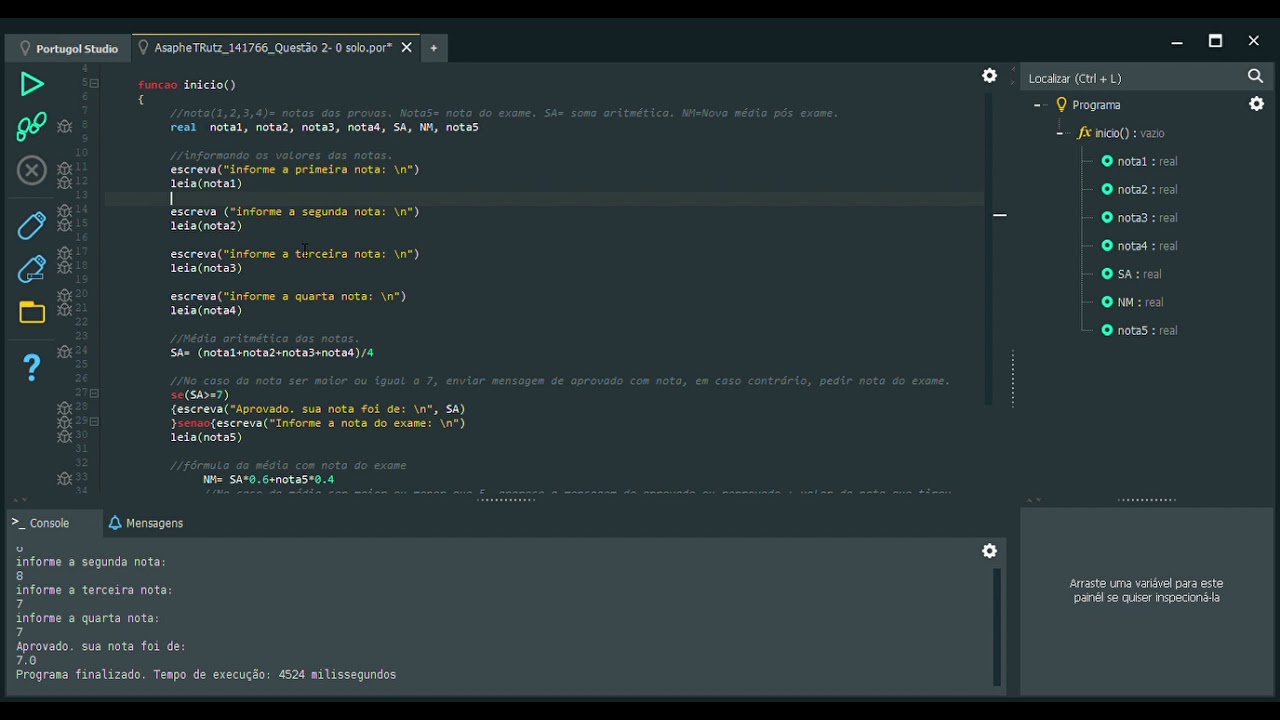Image resolution: width=1280 pixels, height=720 pixels.
Task: Click the SA= (nota1+nota2+nota3+nota4)/4 line
Action: (x=272, y=352)
